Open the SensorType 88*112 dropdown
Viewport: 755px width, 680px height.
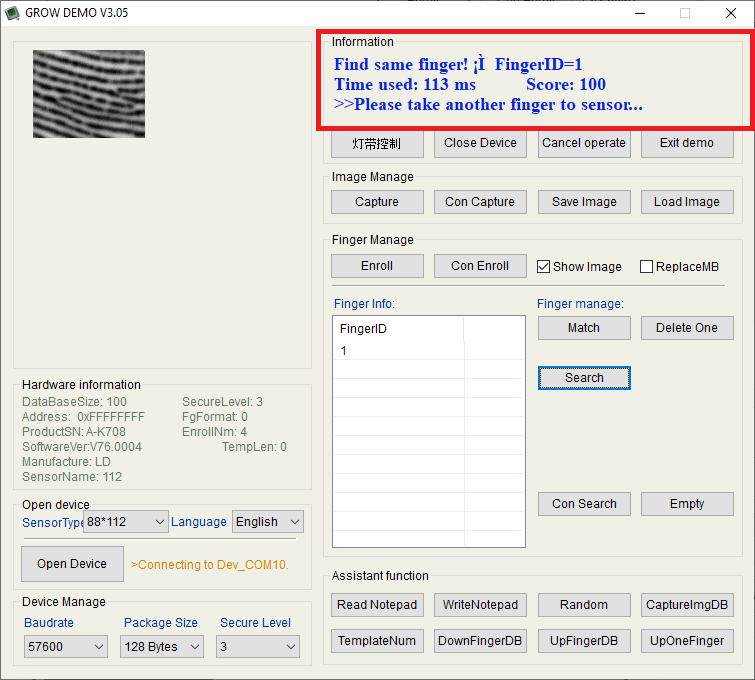pos(126,522)
